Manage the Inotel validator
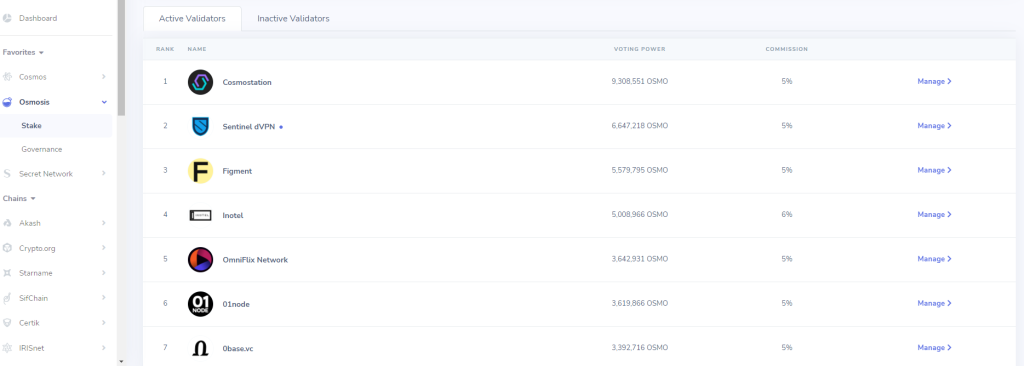1024x366 pixels. (x=934, y=214)
